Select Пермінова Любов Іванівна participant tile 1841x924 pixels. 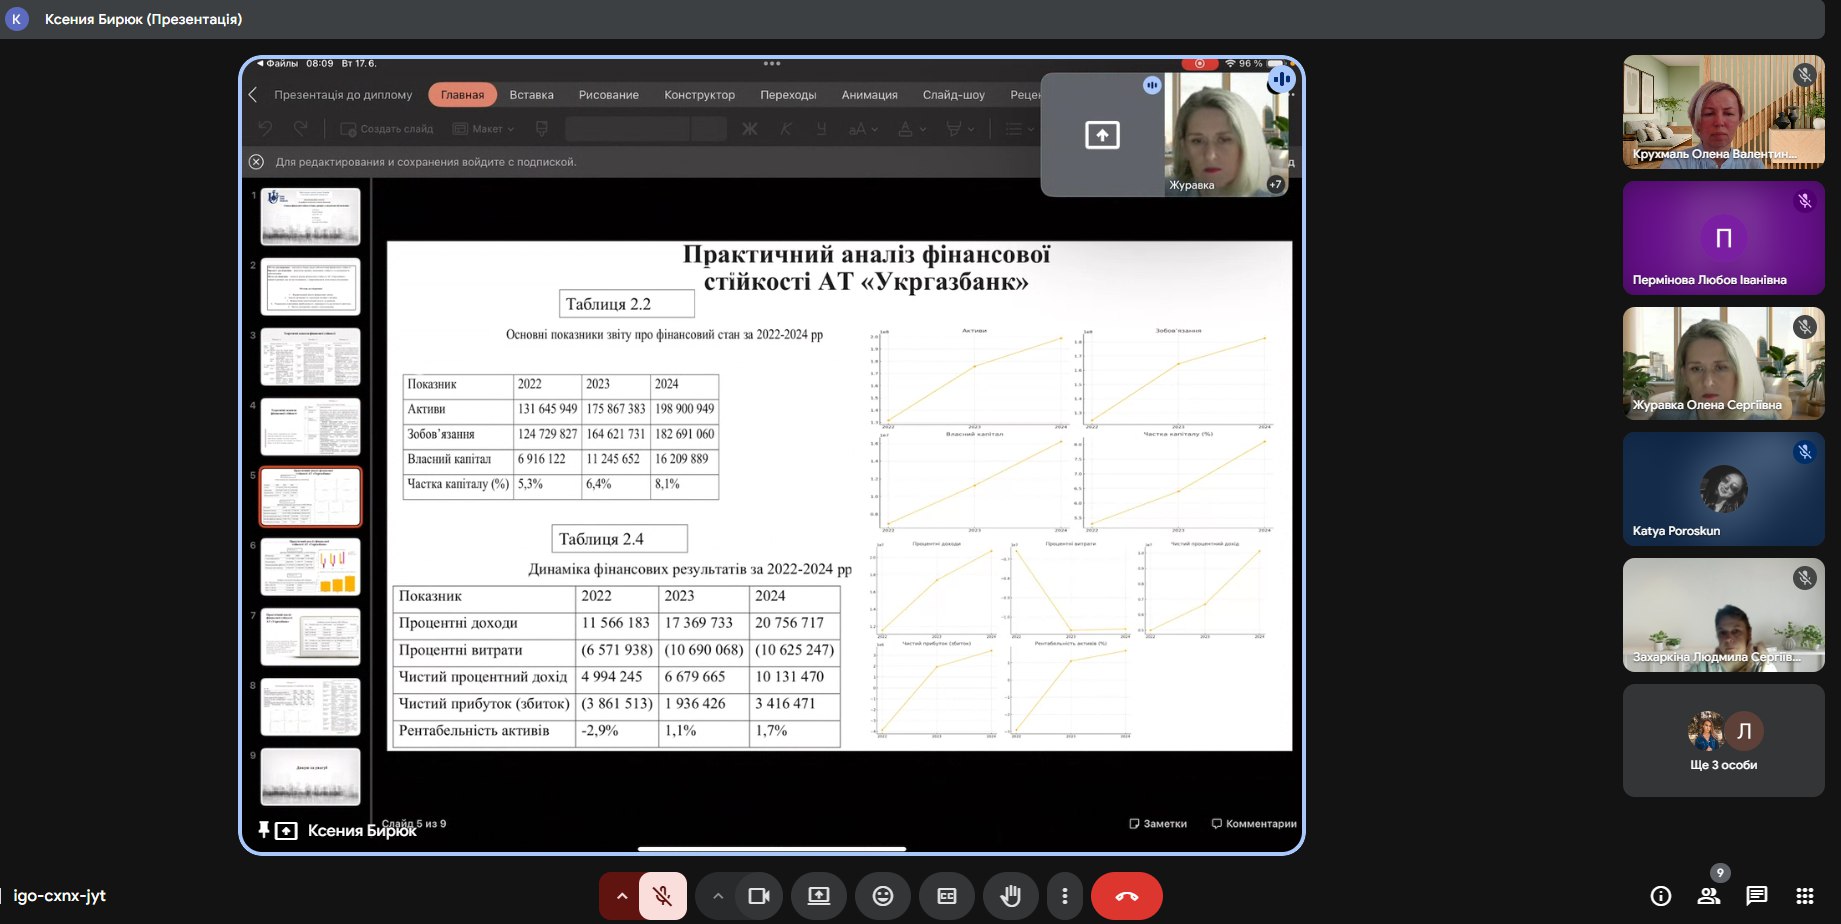point(1724,237)
